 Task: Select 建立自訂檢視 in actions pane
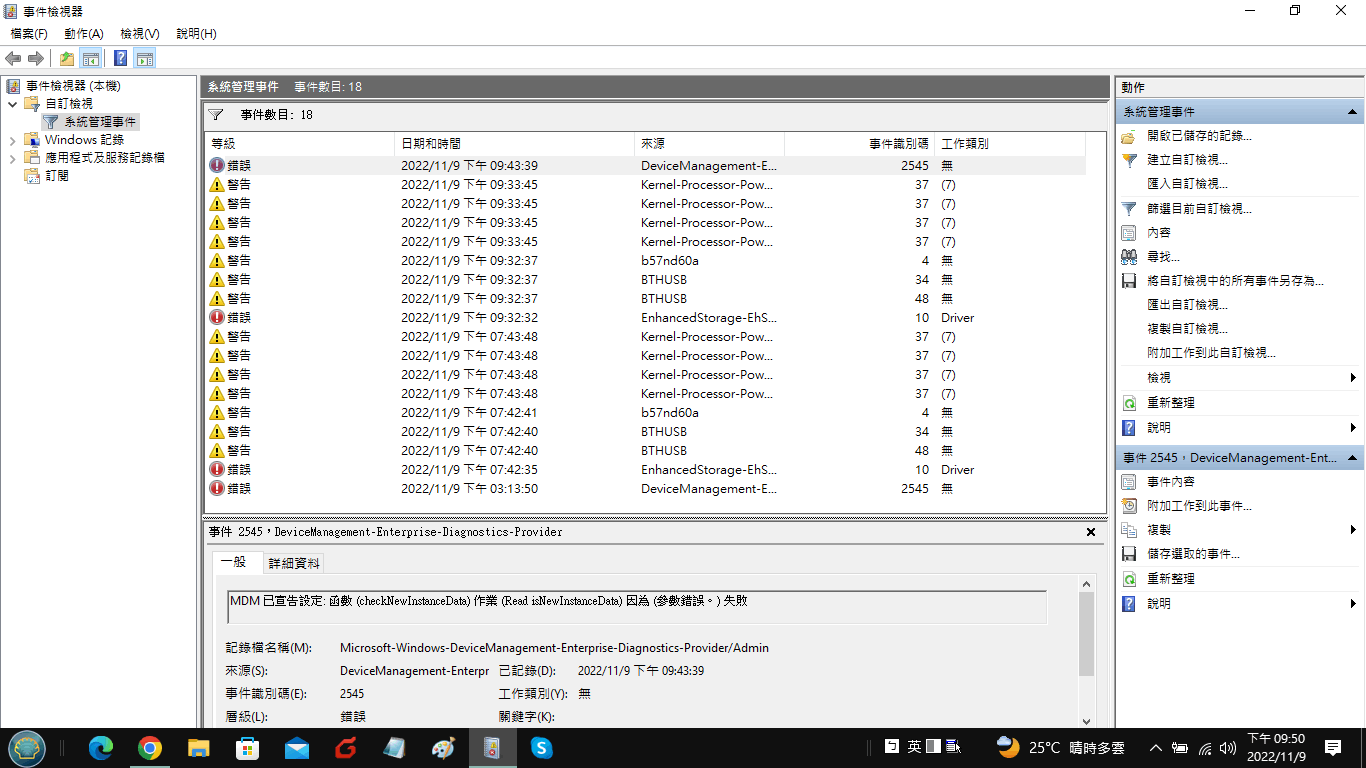[x=1187, y=160]
